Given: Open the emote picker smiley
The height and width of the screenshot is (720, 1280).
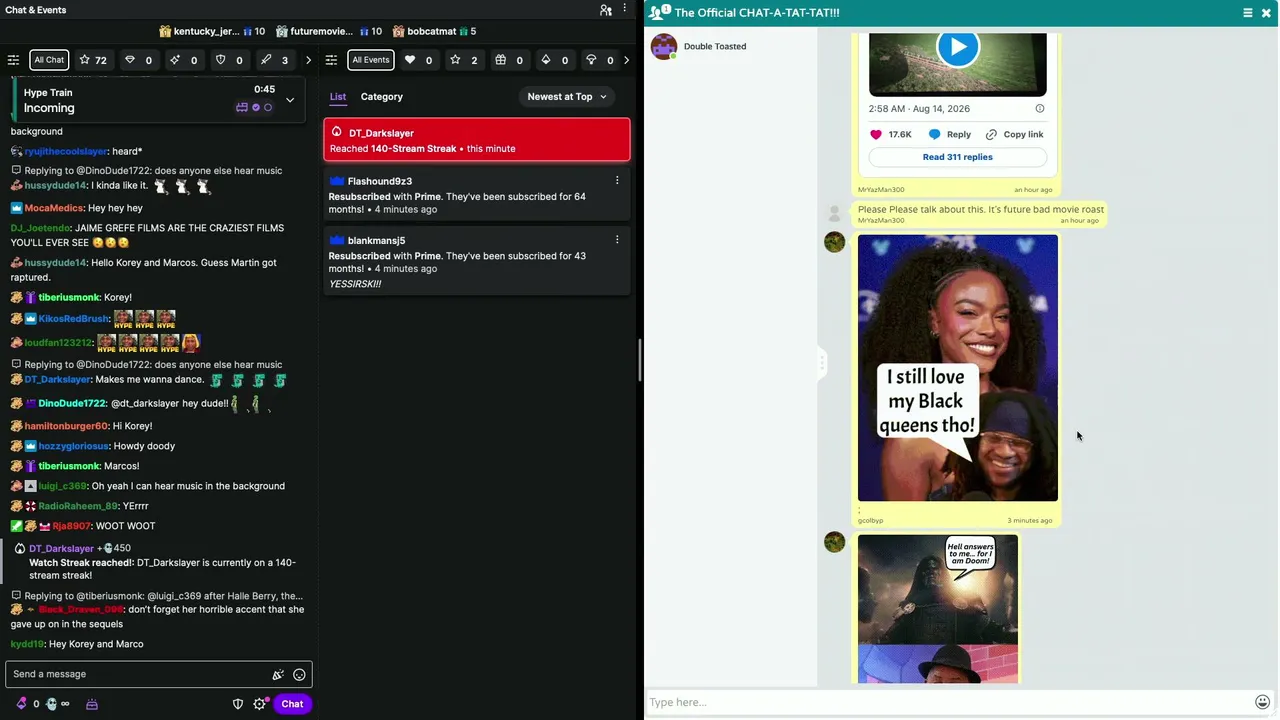Looking at the screenshot, I should click(x=299, y=675).
